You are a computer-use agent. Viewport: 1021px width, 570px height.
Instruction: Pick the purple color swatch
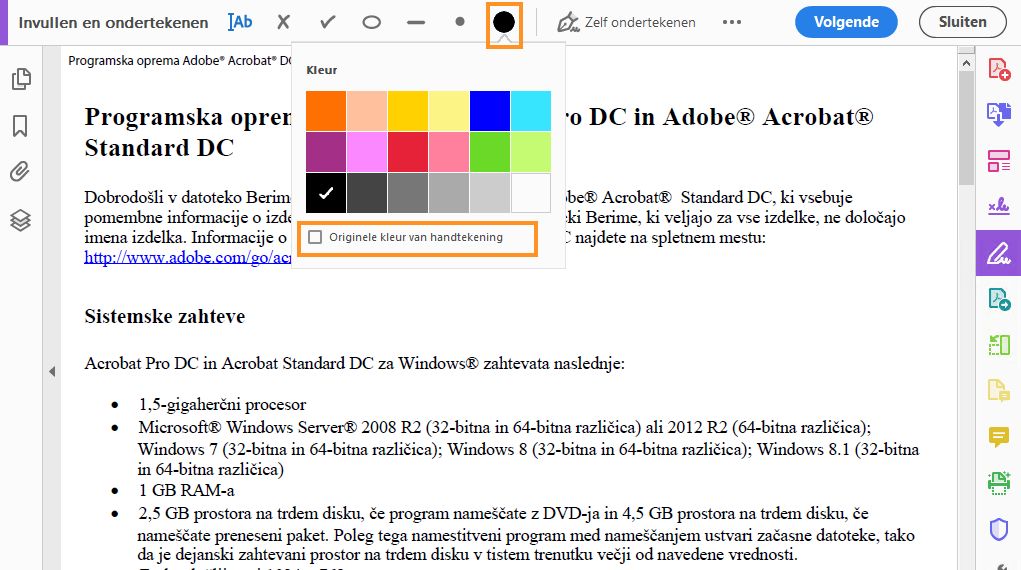click(326, 152)
